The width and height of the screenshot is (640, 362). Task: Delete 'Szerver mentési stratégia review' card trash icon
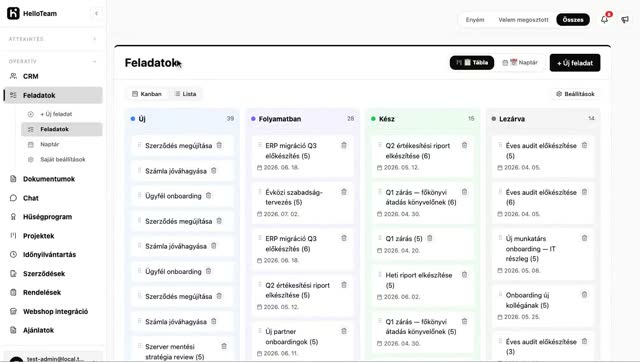click(x=224, y=346)
